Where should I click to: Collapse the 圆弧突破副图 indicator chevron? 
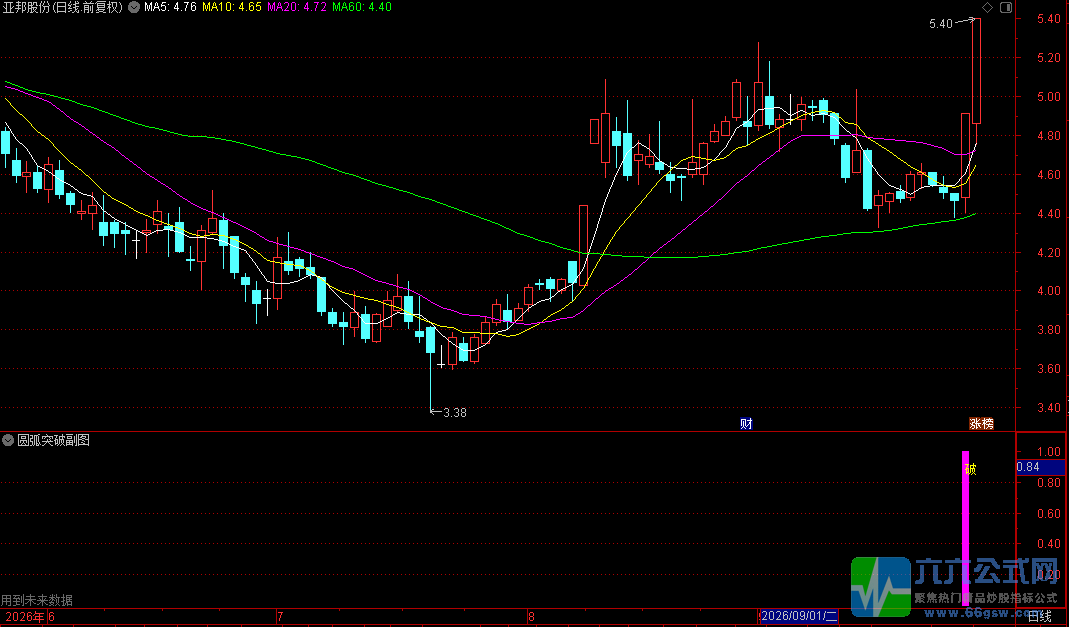coord(9,440)
